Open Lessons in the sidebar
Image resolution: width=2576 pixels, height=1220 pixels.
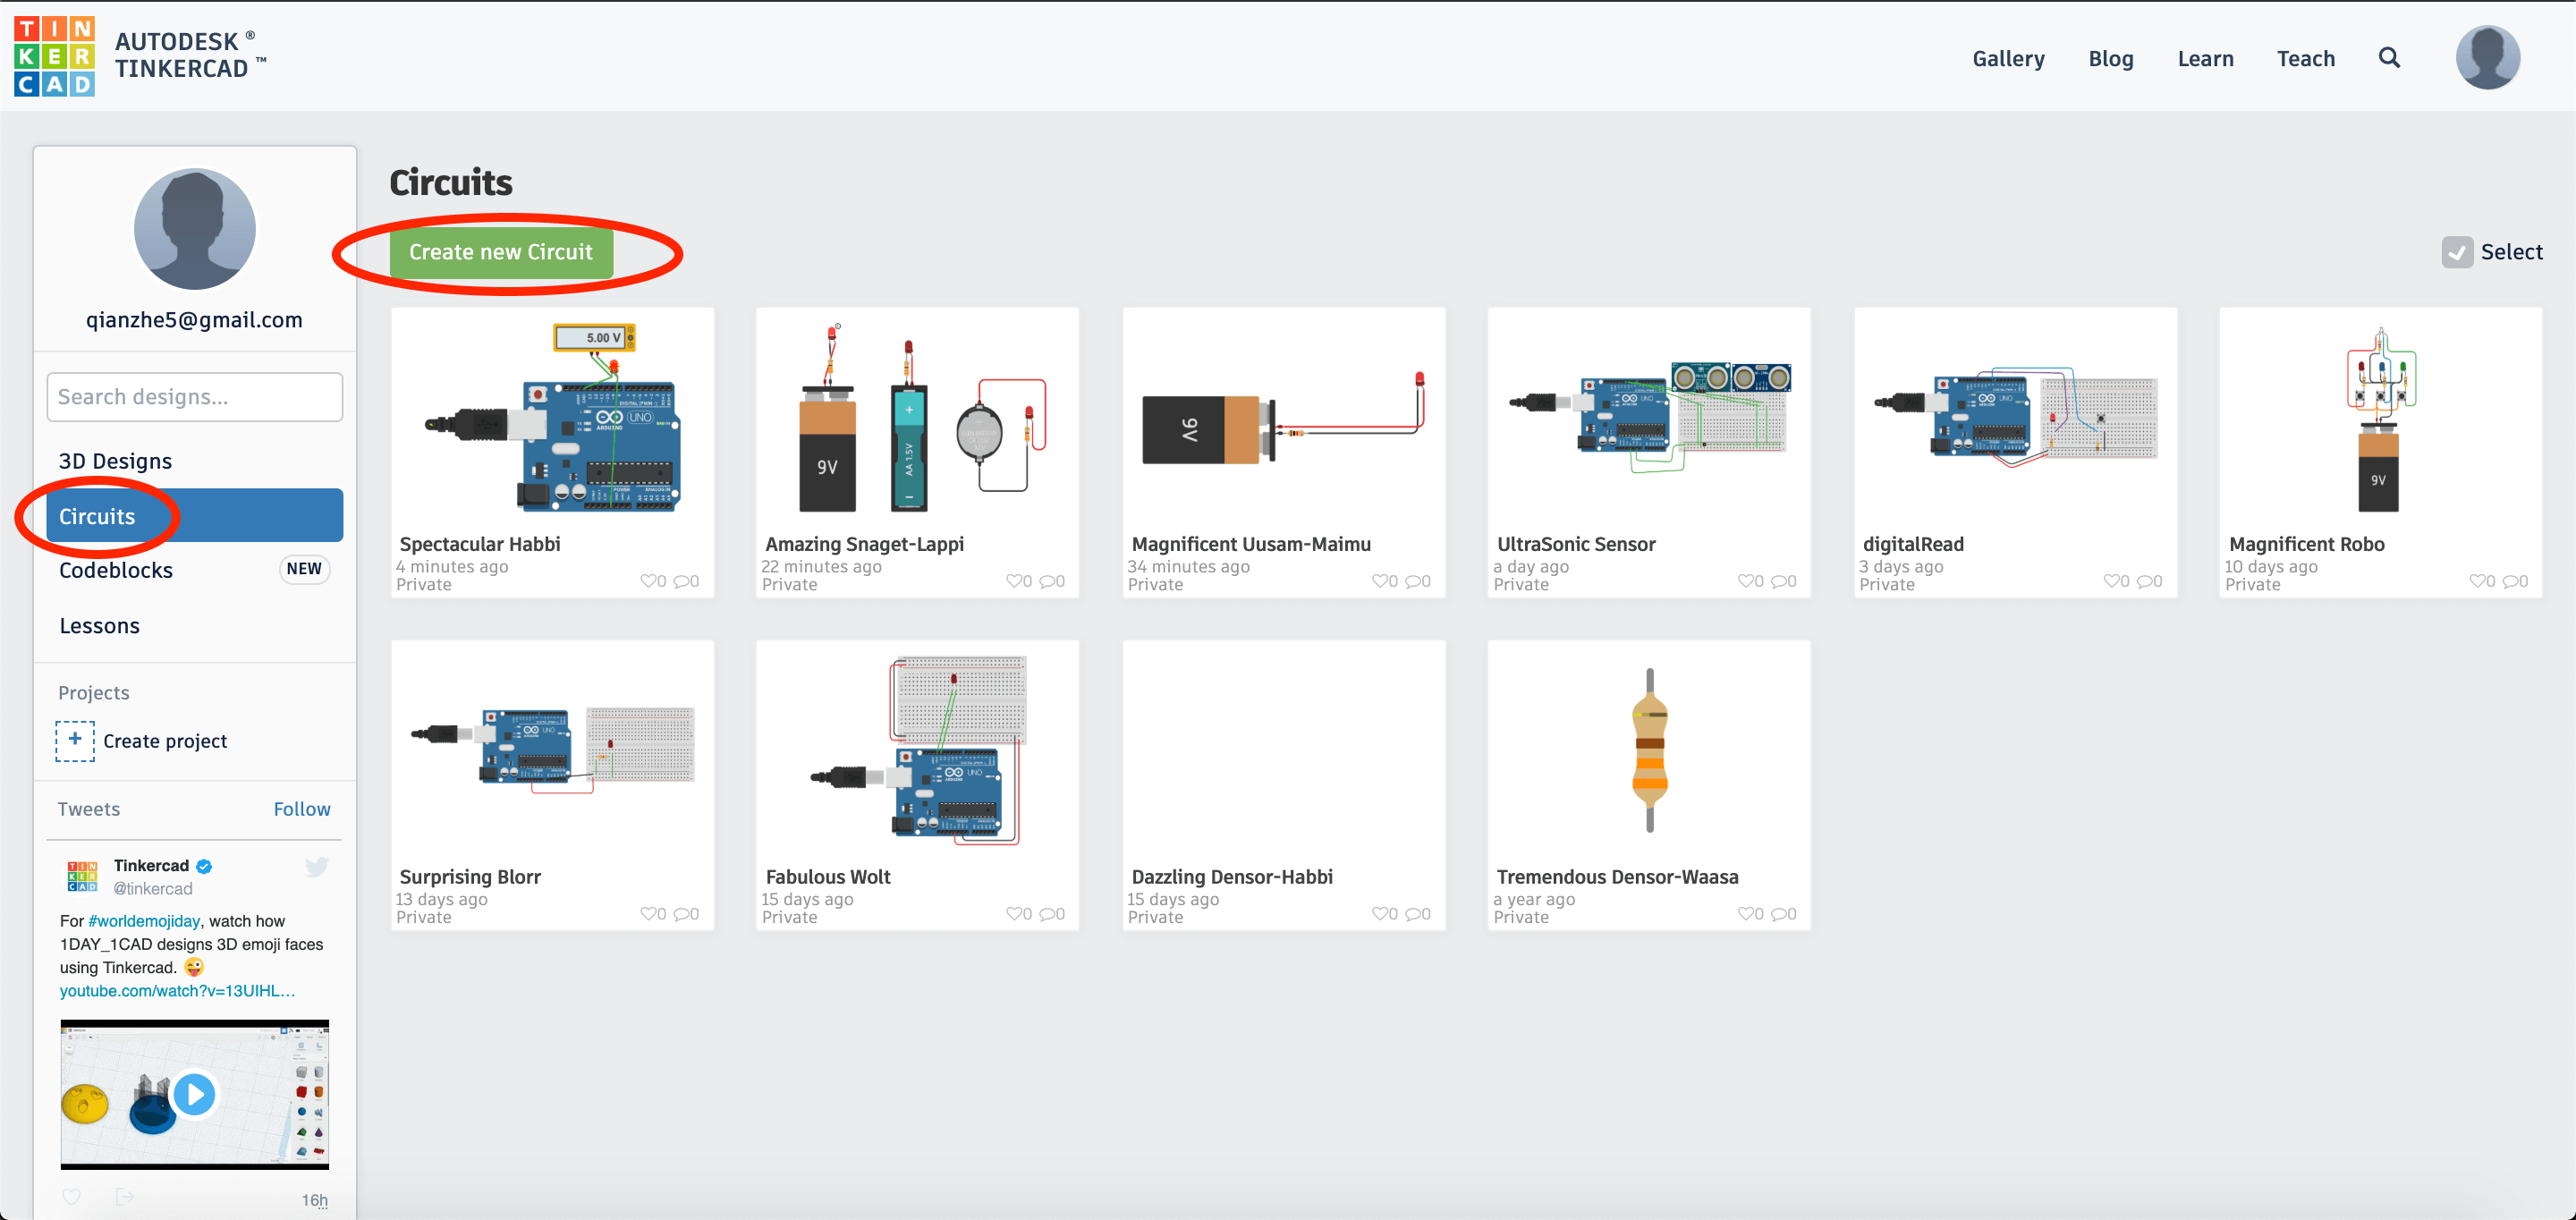(99, 626)
